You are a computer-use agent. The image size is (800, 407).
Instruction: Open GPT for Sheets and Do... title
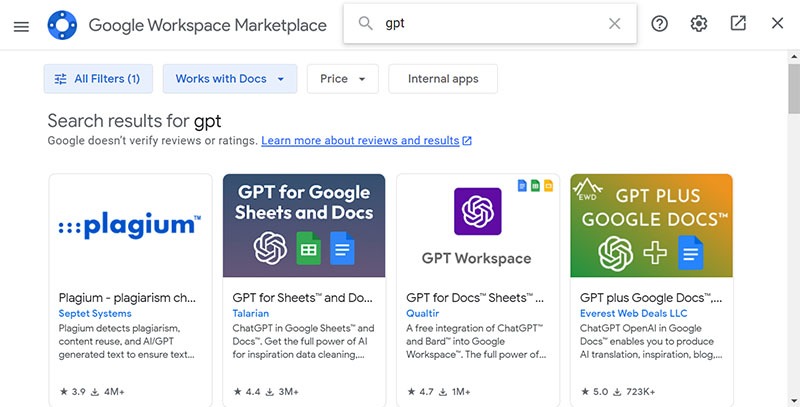tap(303, 298)
